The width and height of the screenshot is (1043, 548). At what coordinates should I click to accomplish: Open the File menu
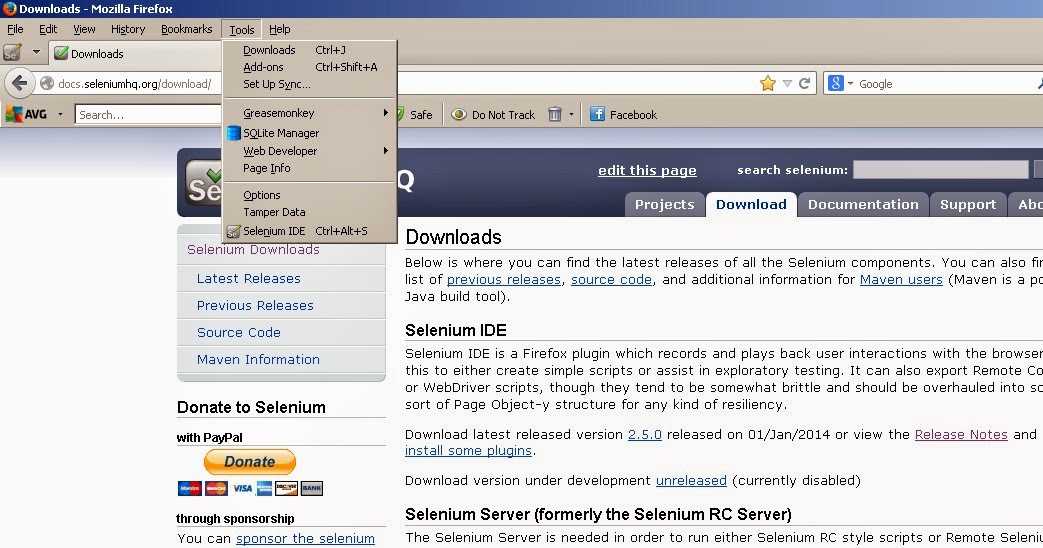pyautogui.click(x=15, y=29)
